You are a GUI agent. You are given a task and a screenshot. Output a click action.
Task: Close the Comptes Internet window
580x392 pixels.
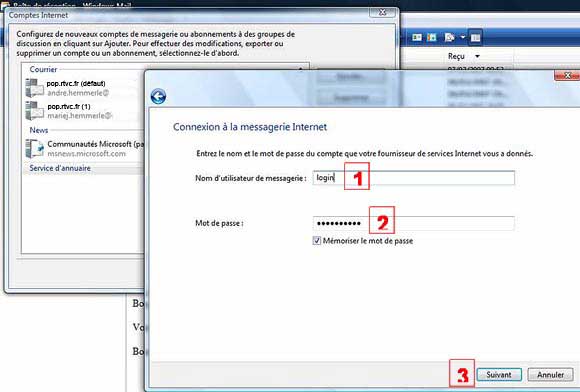click(x=382, y=12)
